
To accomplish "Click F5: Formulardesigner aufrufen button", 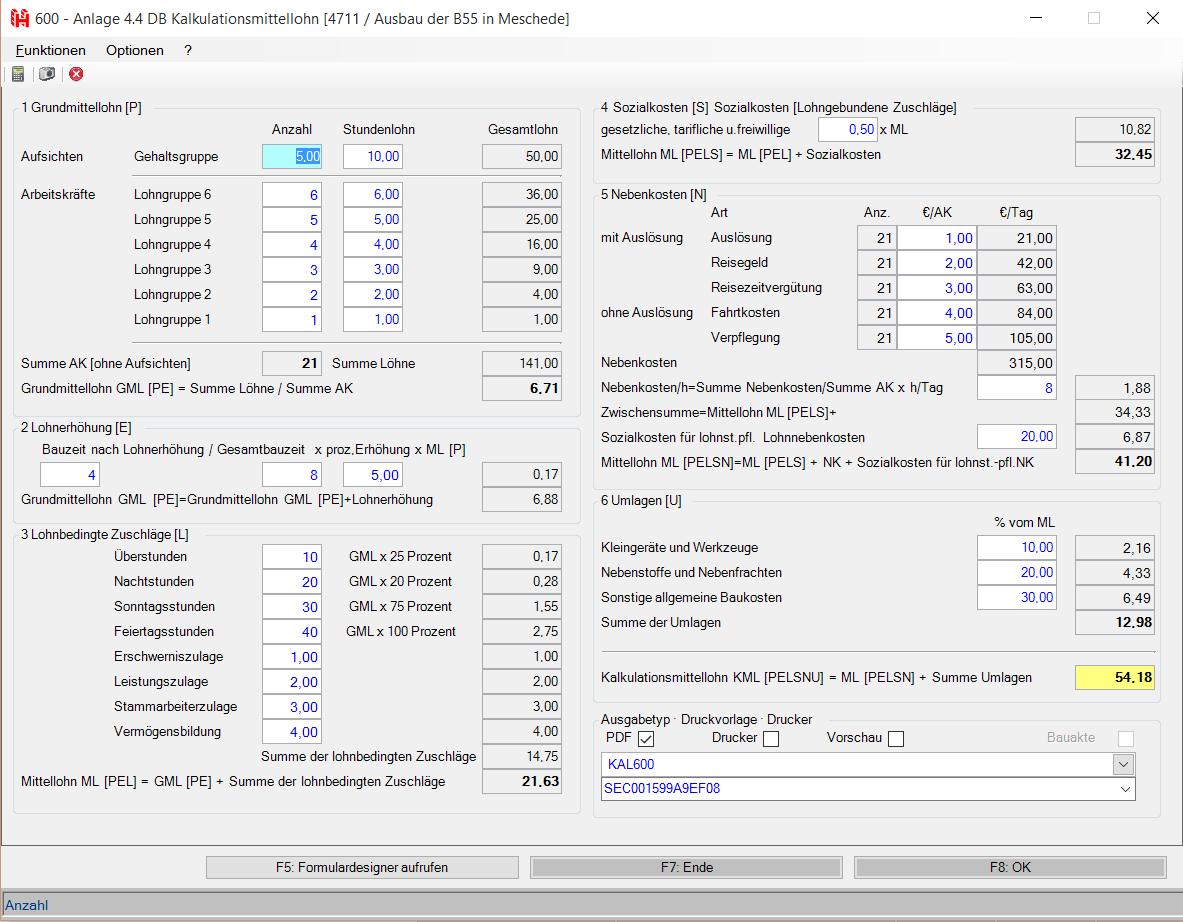I will tap(362, 867).
